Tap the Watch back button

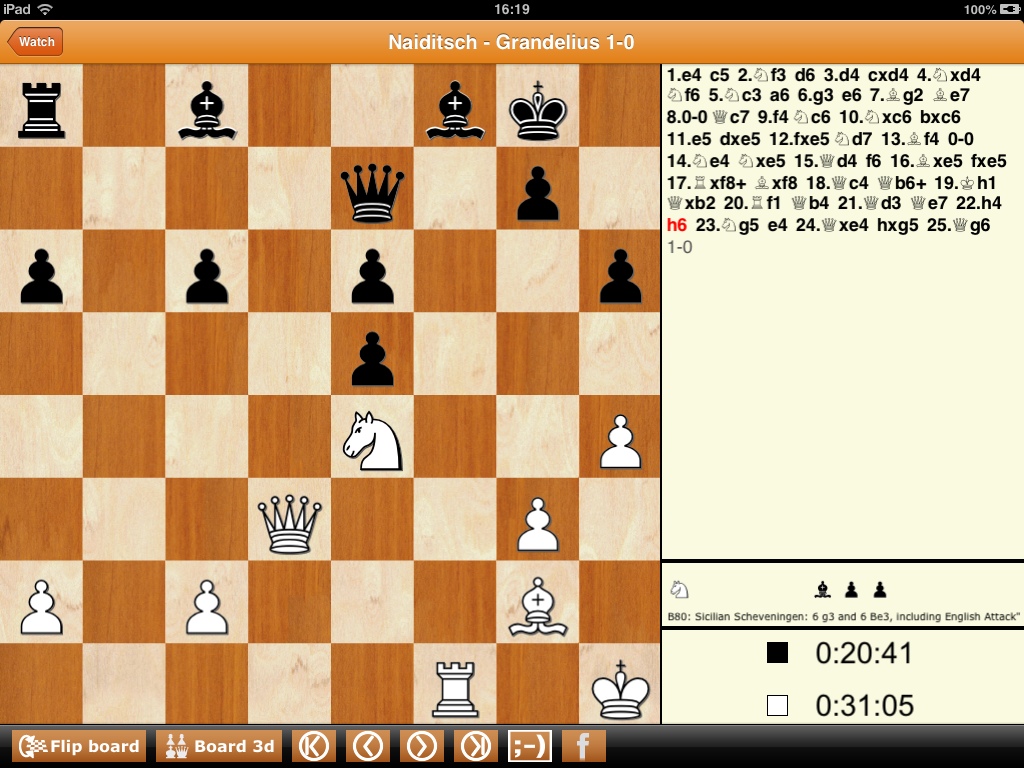[35, 42]
